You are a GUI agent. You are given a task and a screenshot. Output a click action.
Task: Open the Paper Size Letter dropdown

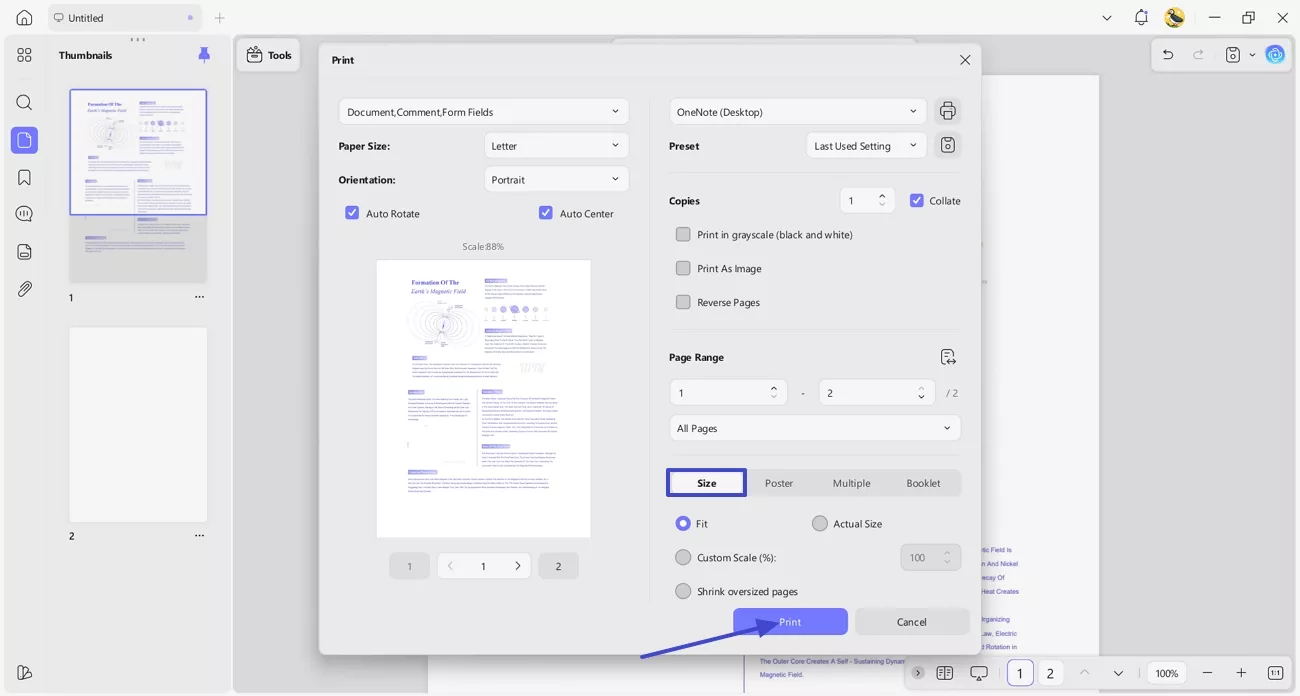[x=556, y=146]
